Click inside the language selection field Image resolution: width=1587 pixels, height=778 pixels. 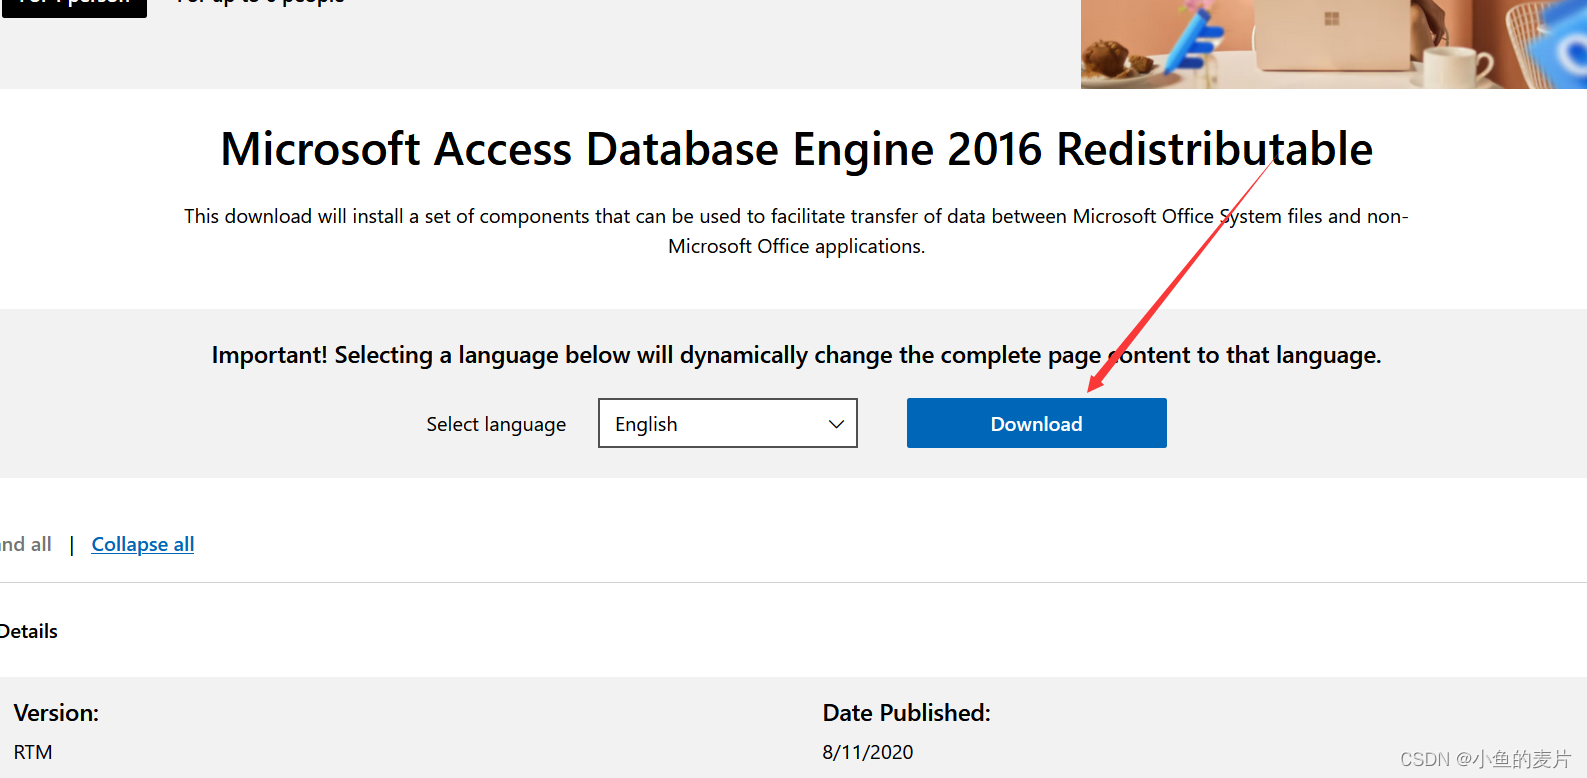point(700,423)
